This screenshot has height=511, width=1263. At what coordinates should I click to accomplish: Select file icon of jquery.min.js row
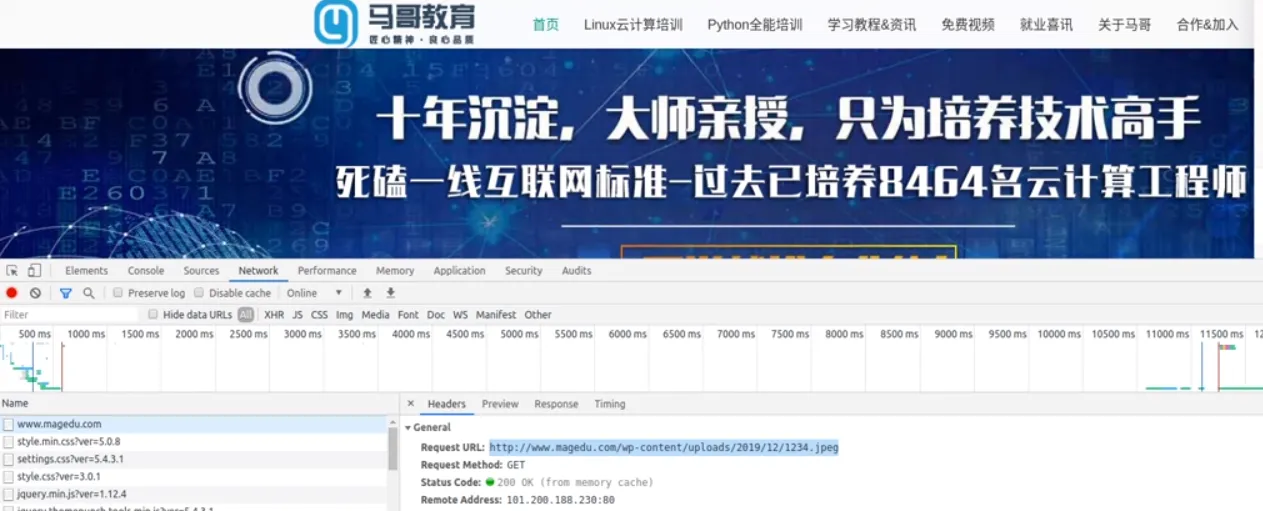point(8,494)
